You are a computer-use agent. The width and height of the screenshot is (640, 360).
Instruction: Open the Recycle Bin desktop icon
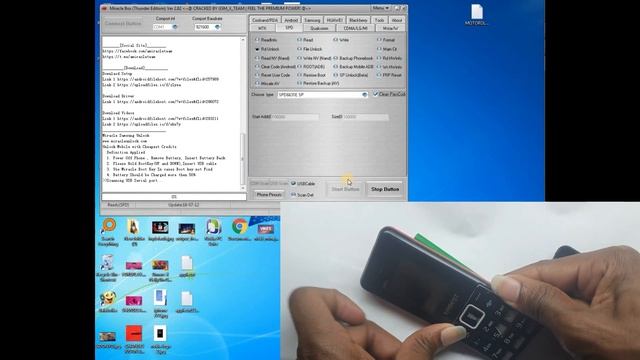tap(108, 268)
